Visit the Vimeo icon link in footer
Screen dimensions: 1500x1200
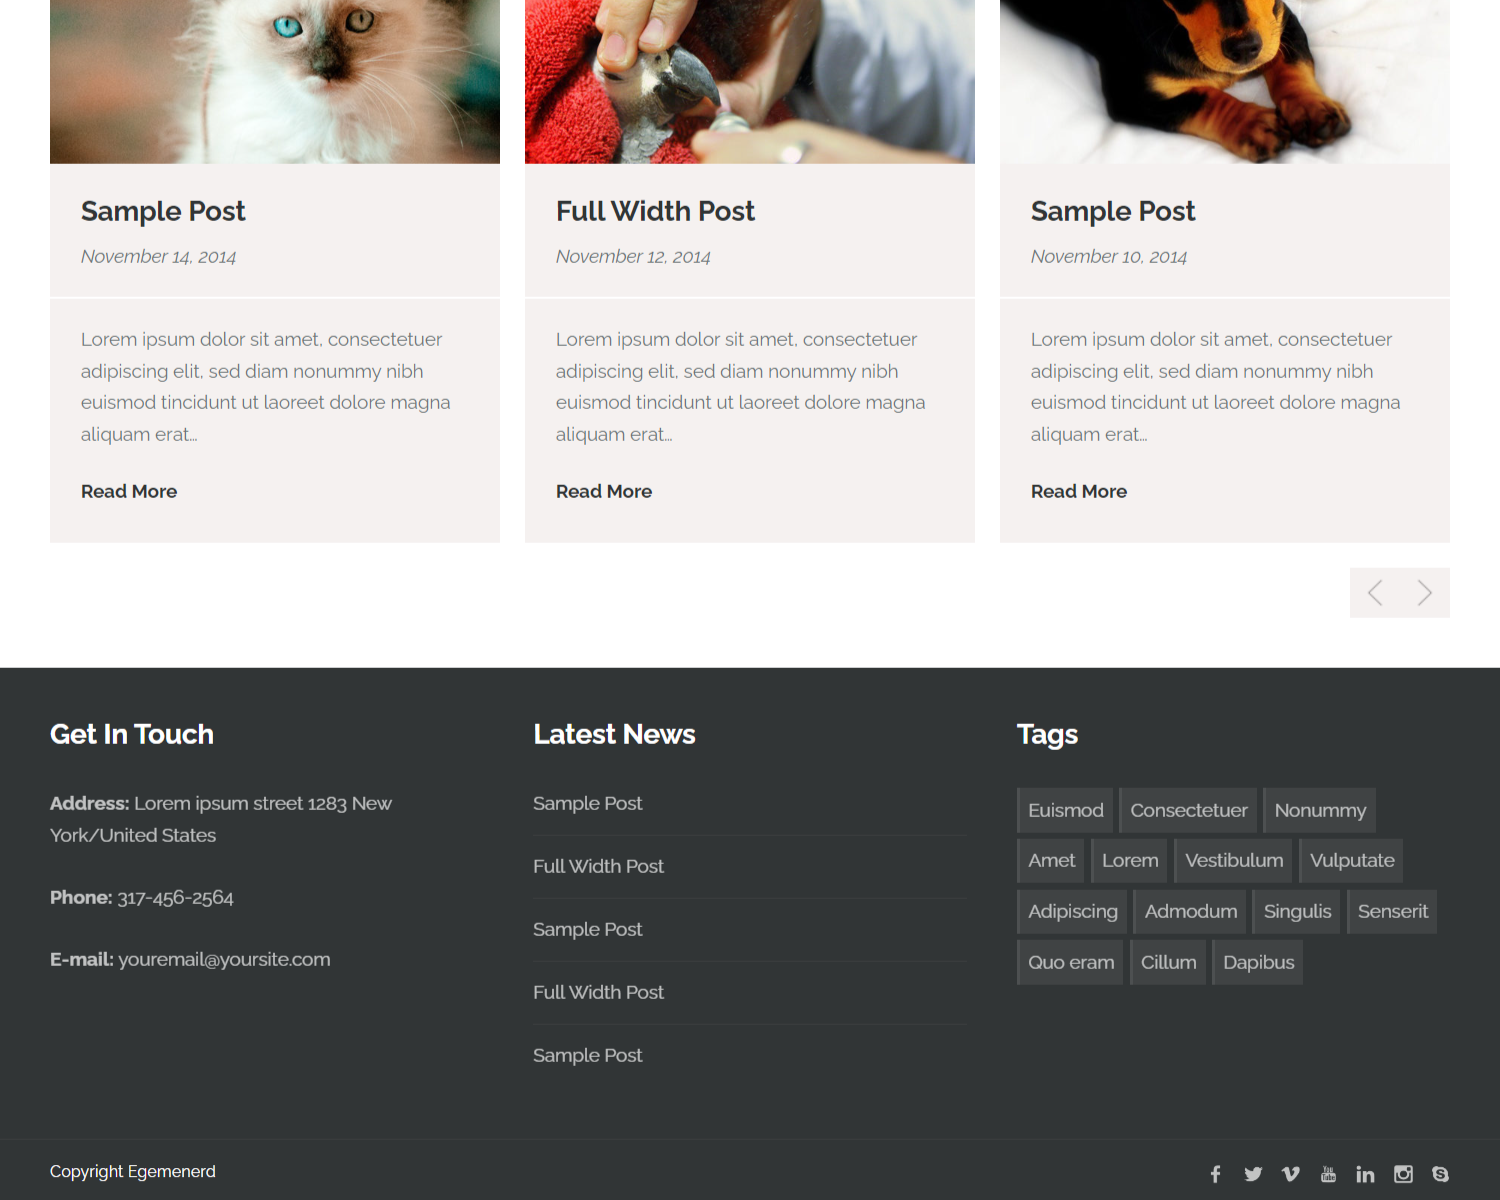click(1291, 1174)
